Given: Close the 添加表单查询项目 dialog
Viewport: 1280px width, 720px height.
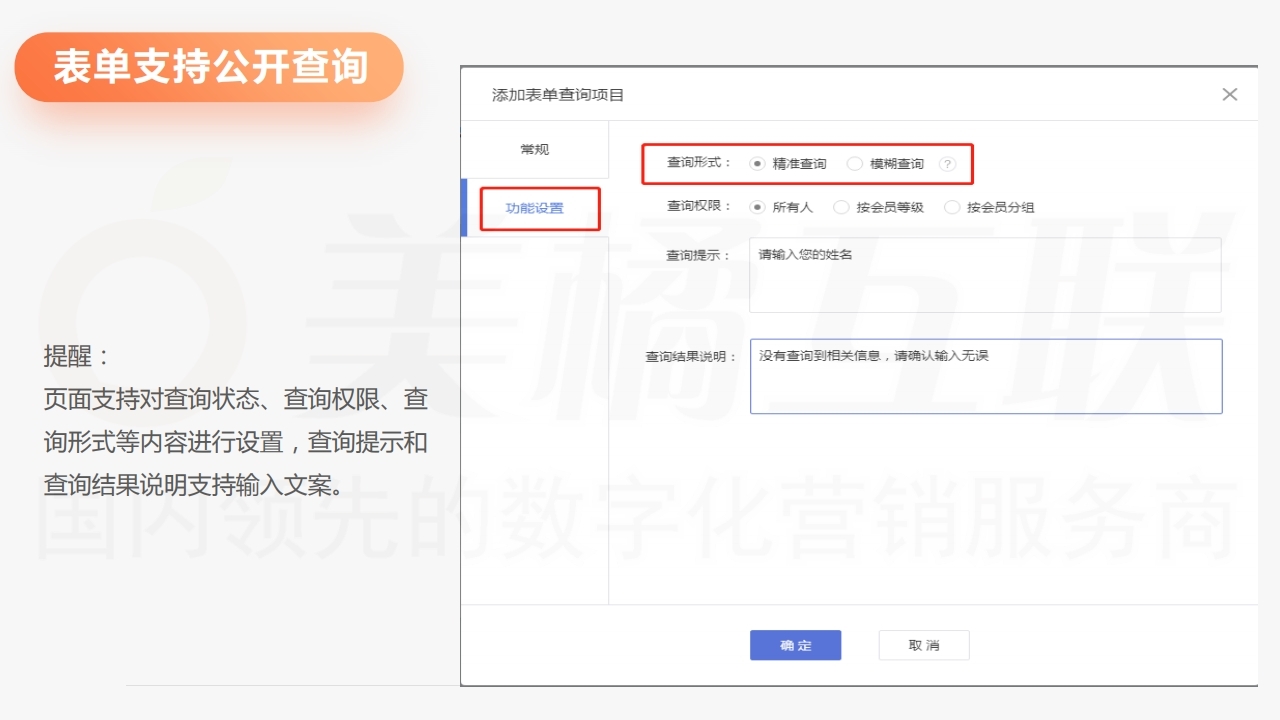Looking at the screenshot, I should coord(1230,94).
